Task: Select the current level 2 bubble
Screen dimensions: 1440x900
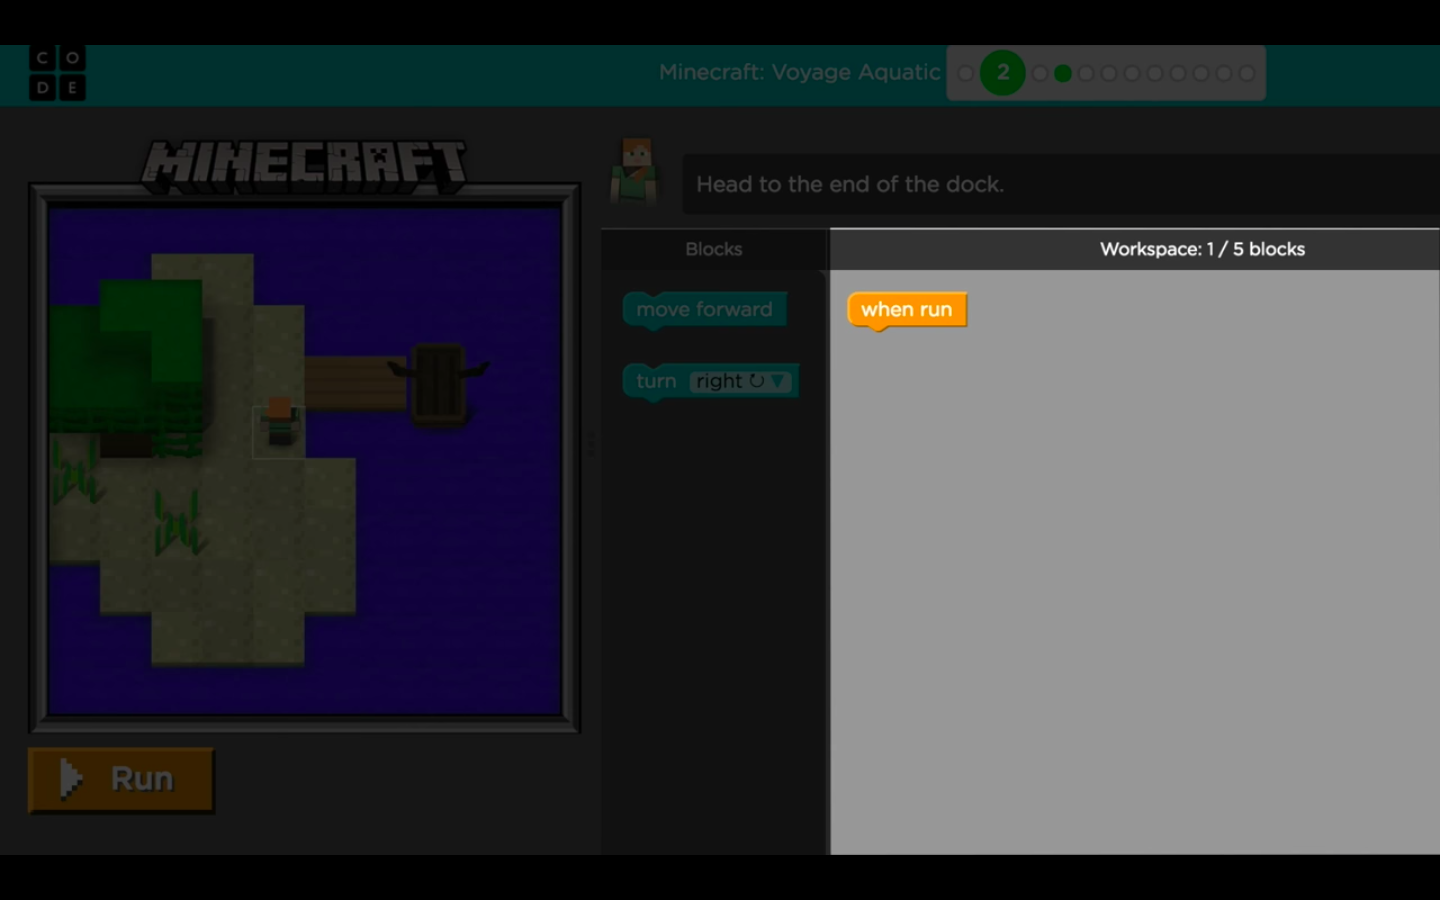Action: point(1002,73)
